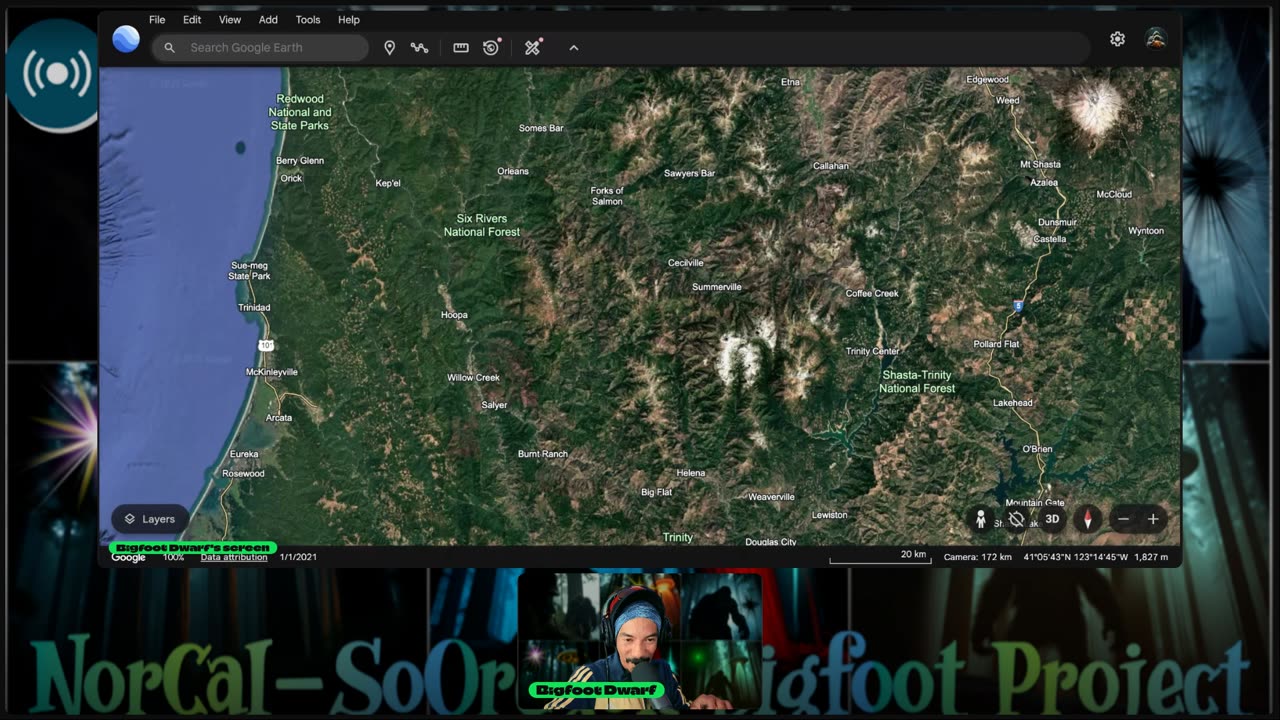Select the Street View pegman

981,519
